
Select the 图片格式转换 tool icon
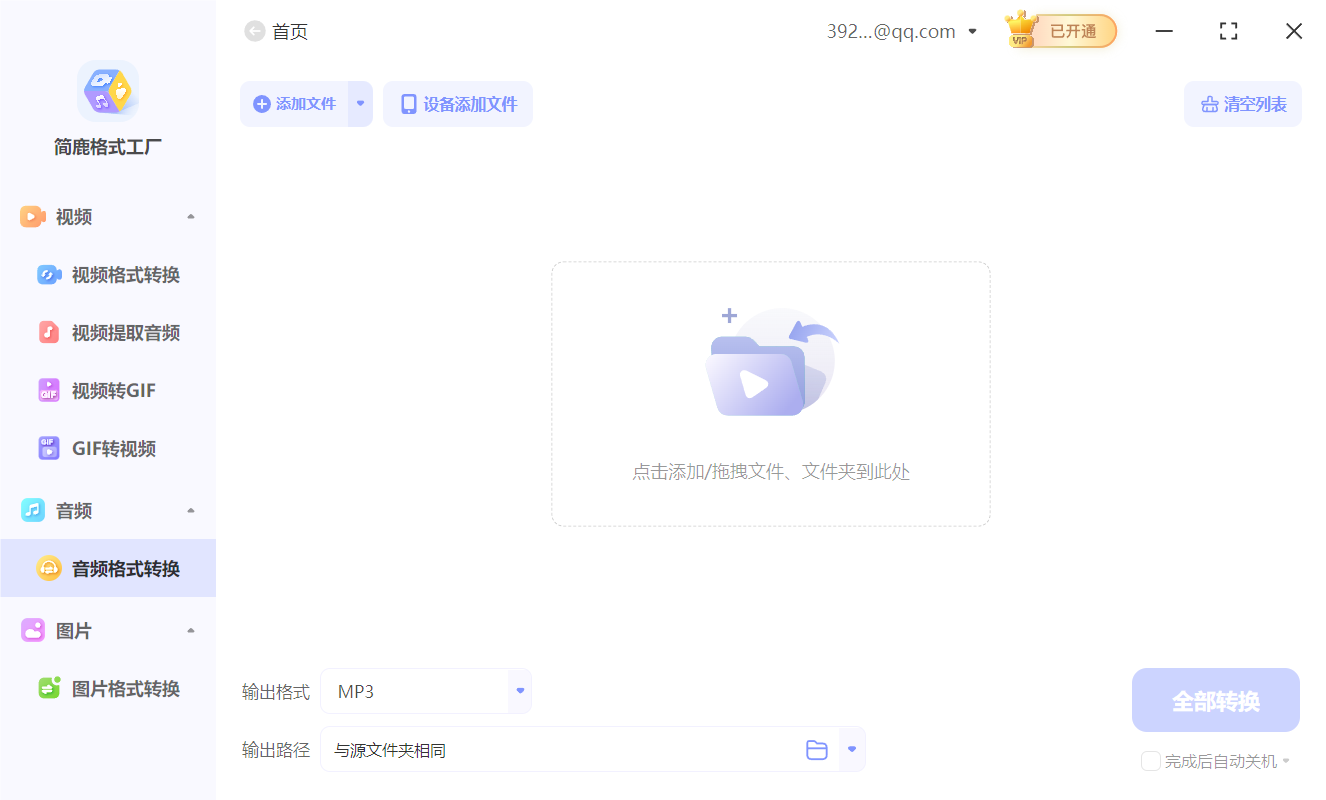pos(49,688)
